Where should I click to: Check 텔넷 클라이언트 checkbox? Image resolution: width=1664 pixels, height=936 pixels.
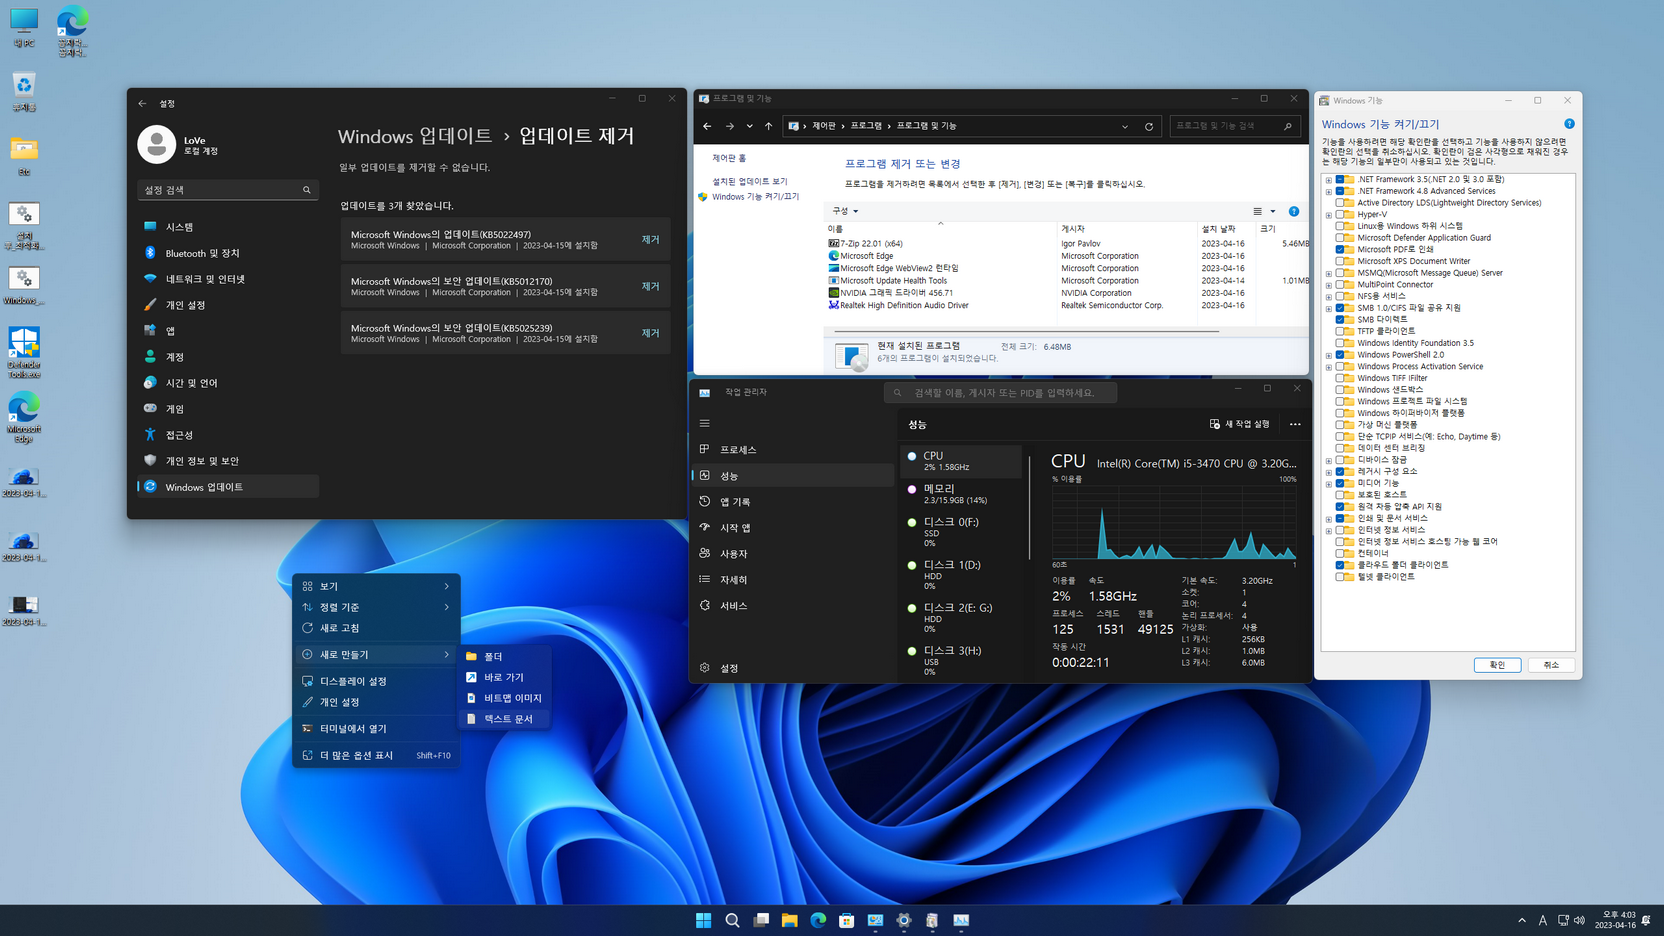pos(1340,576)
